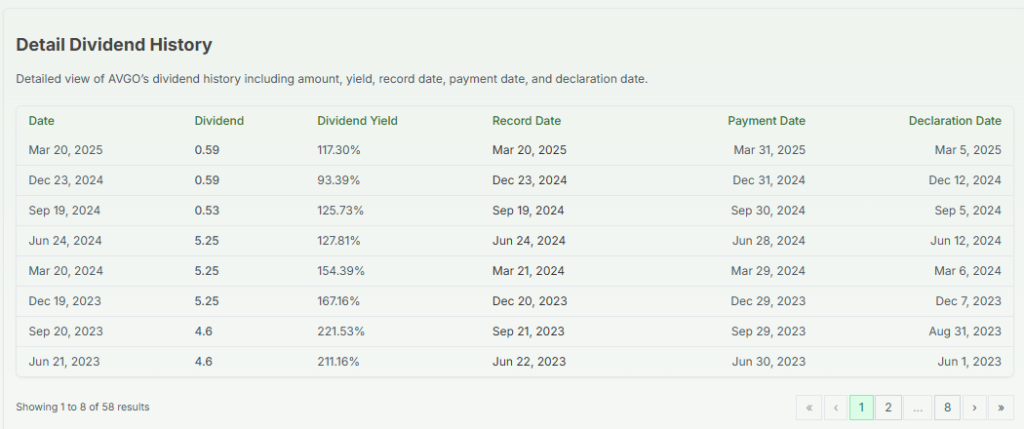Open page 2 of dividend history
The height and width of the screenshot is (429, 1024).
887,407
